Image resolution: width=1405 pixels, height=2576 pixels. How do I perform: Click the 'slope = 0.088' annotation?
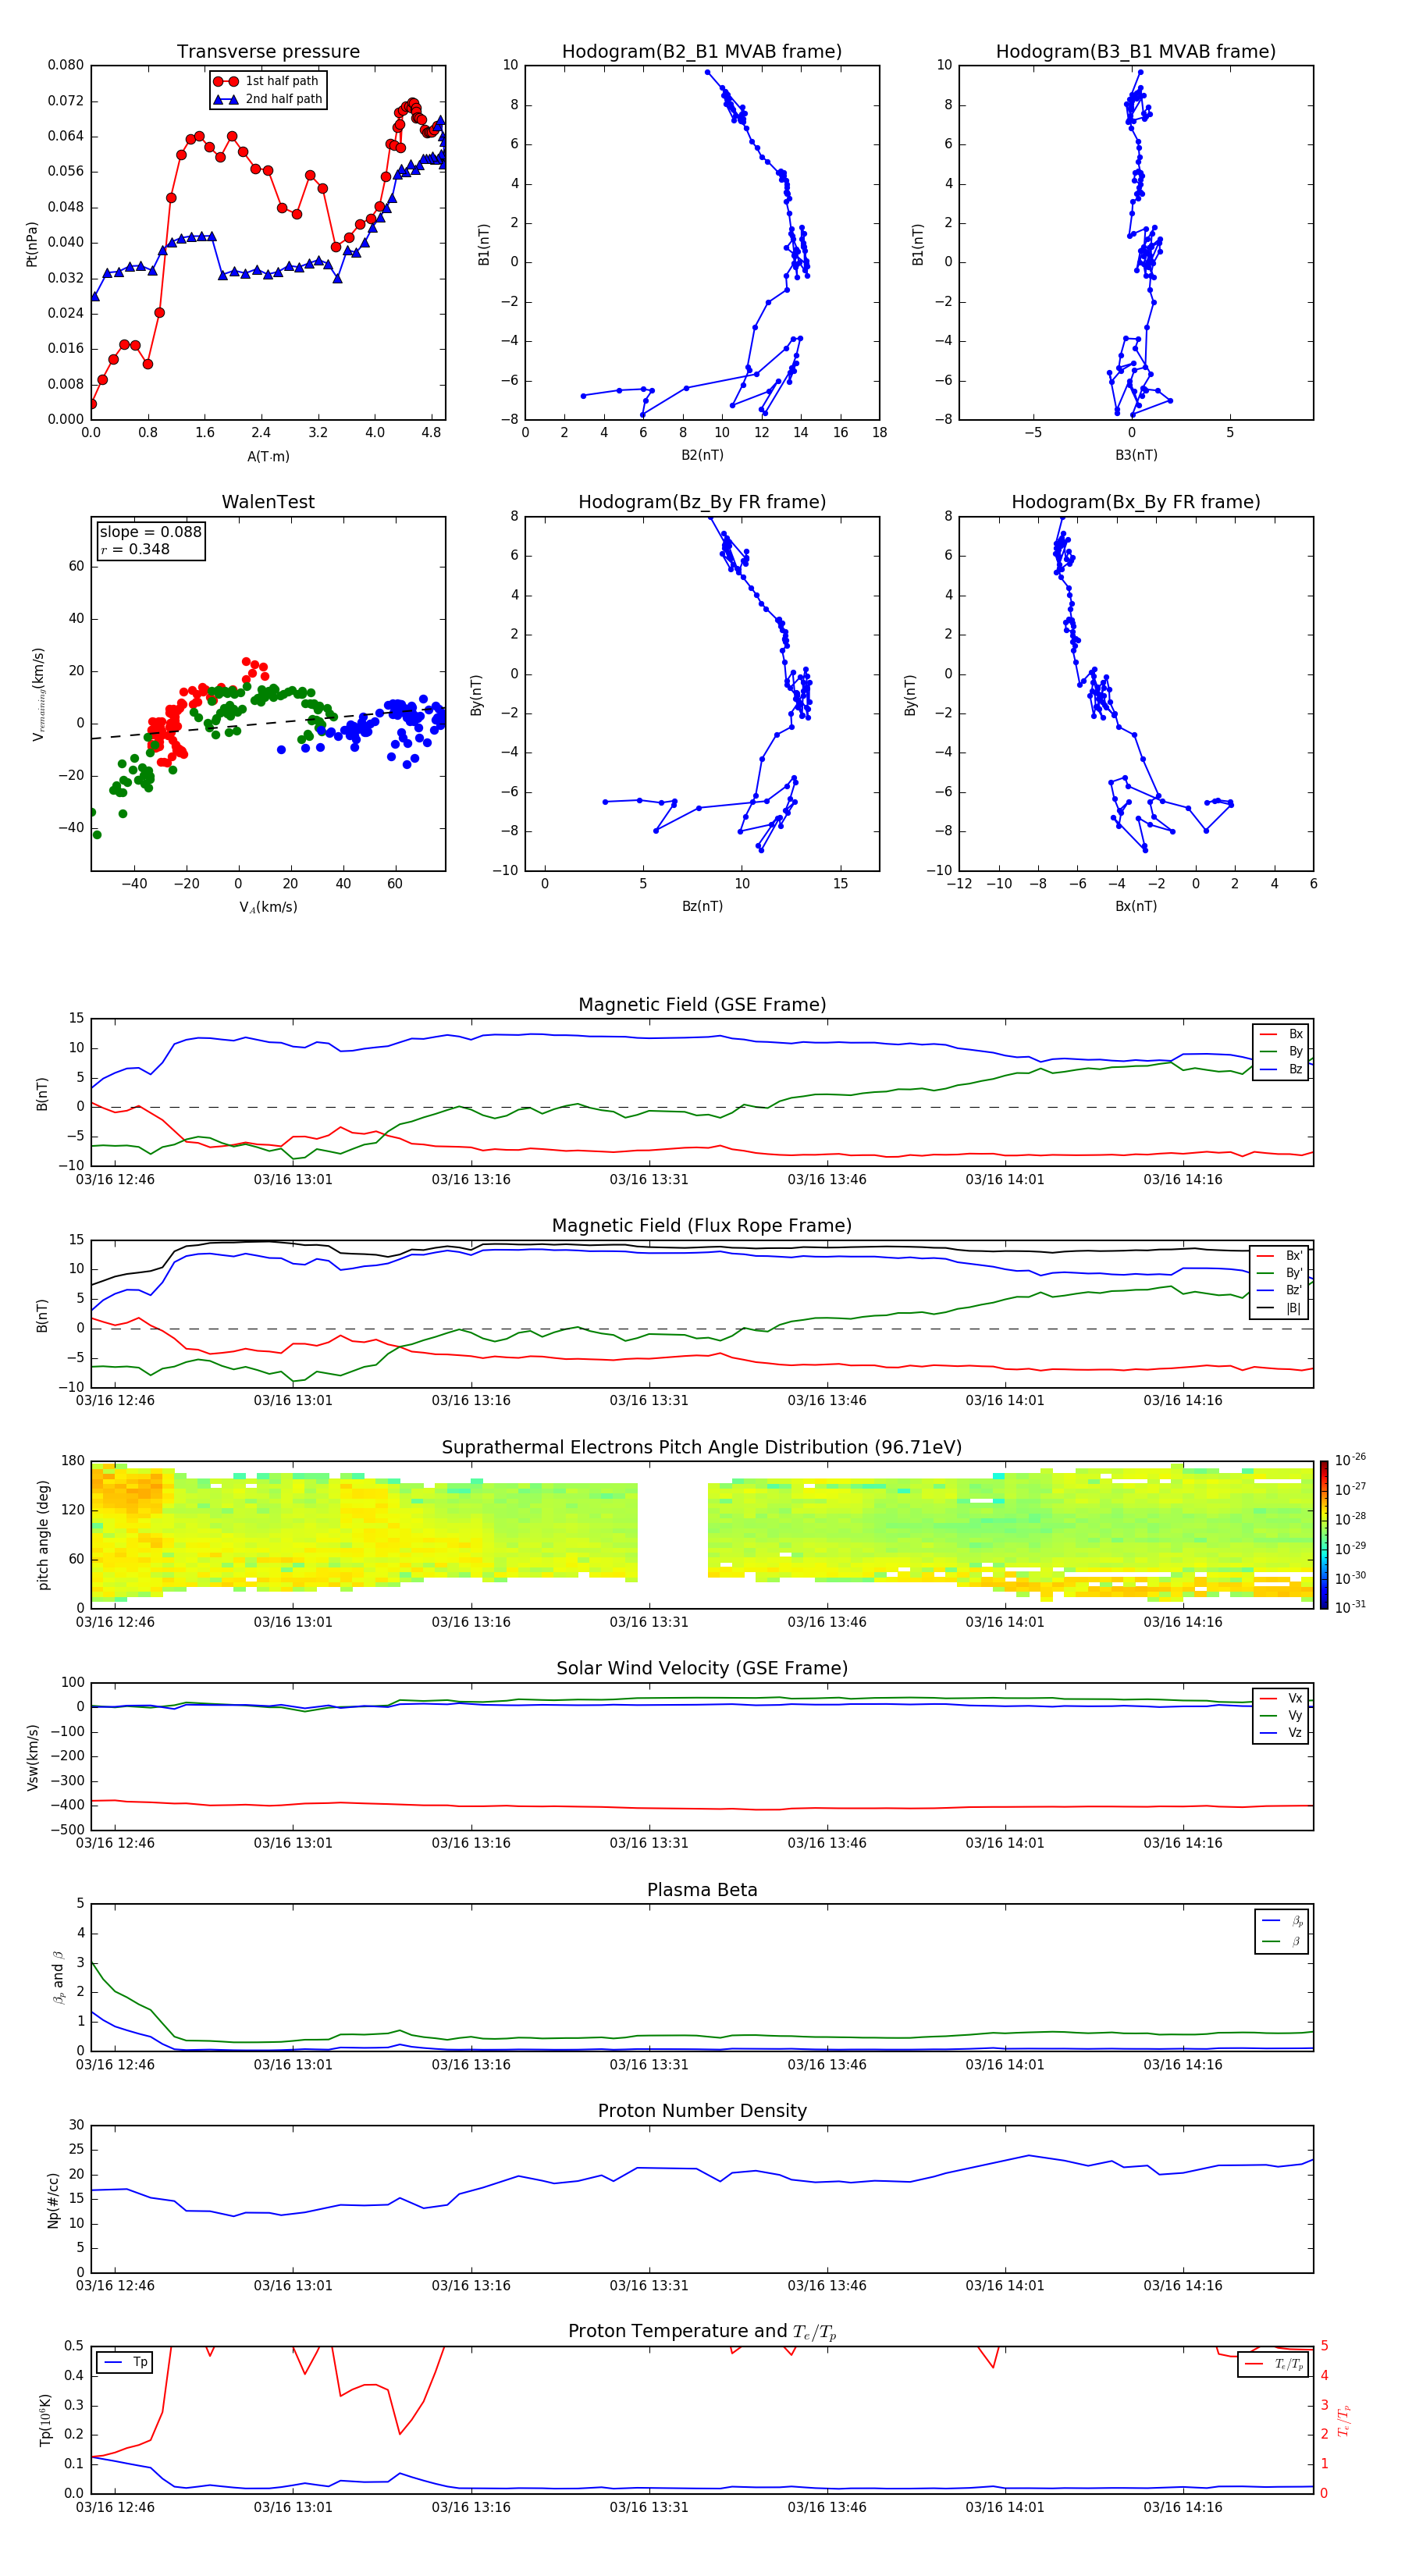tap(151, 532)
